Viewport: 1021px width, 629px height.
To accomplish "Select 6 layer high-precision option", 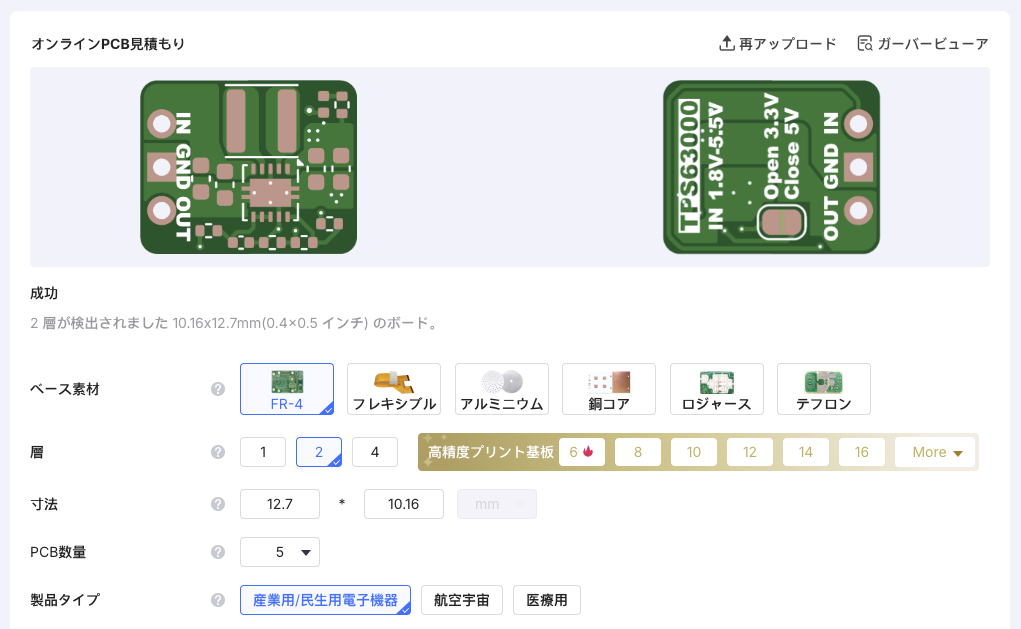I will 581,452.
